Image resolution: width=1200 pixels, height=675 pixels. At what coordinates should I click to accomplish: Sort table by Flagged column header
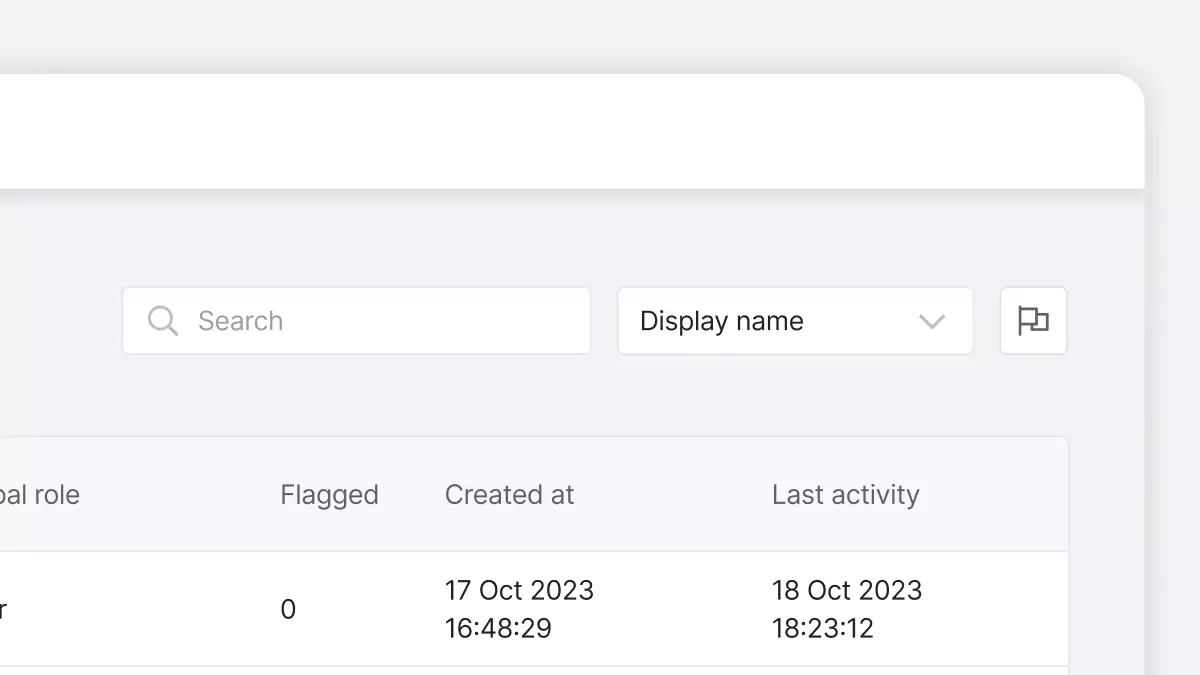[x=329, y=495]
